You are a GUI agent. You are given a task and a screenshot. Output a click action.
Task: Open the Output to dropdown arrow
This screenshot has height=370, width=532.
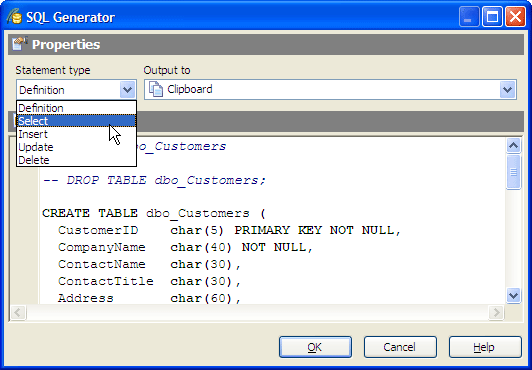(507, 90)
